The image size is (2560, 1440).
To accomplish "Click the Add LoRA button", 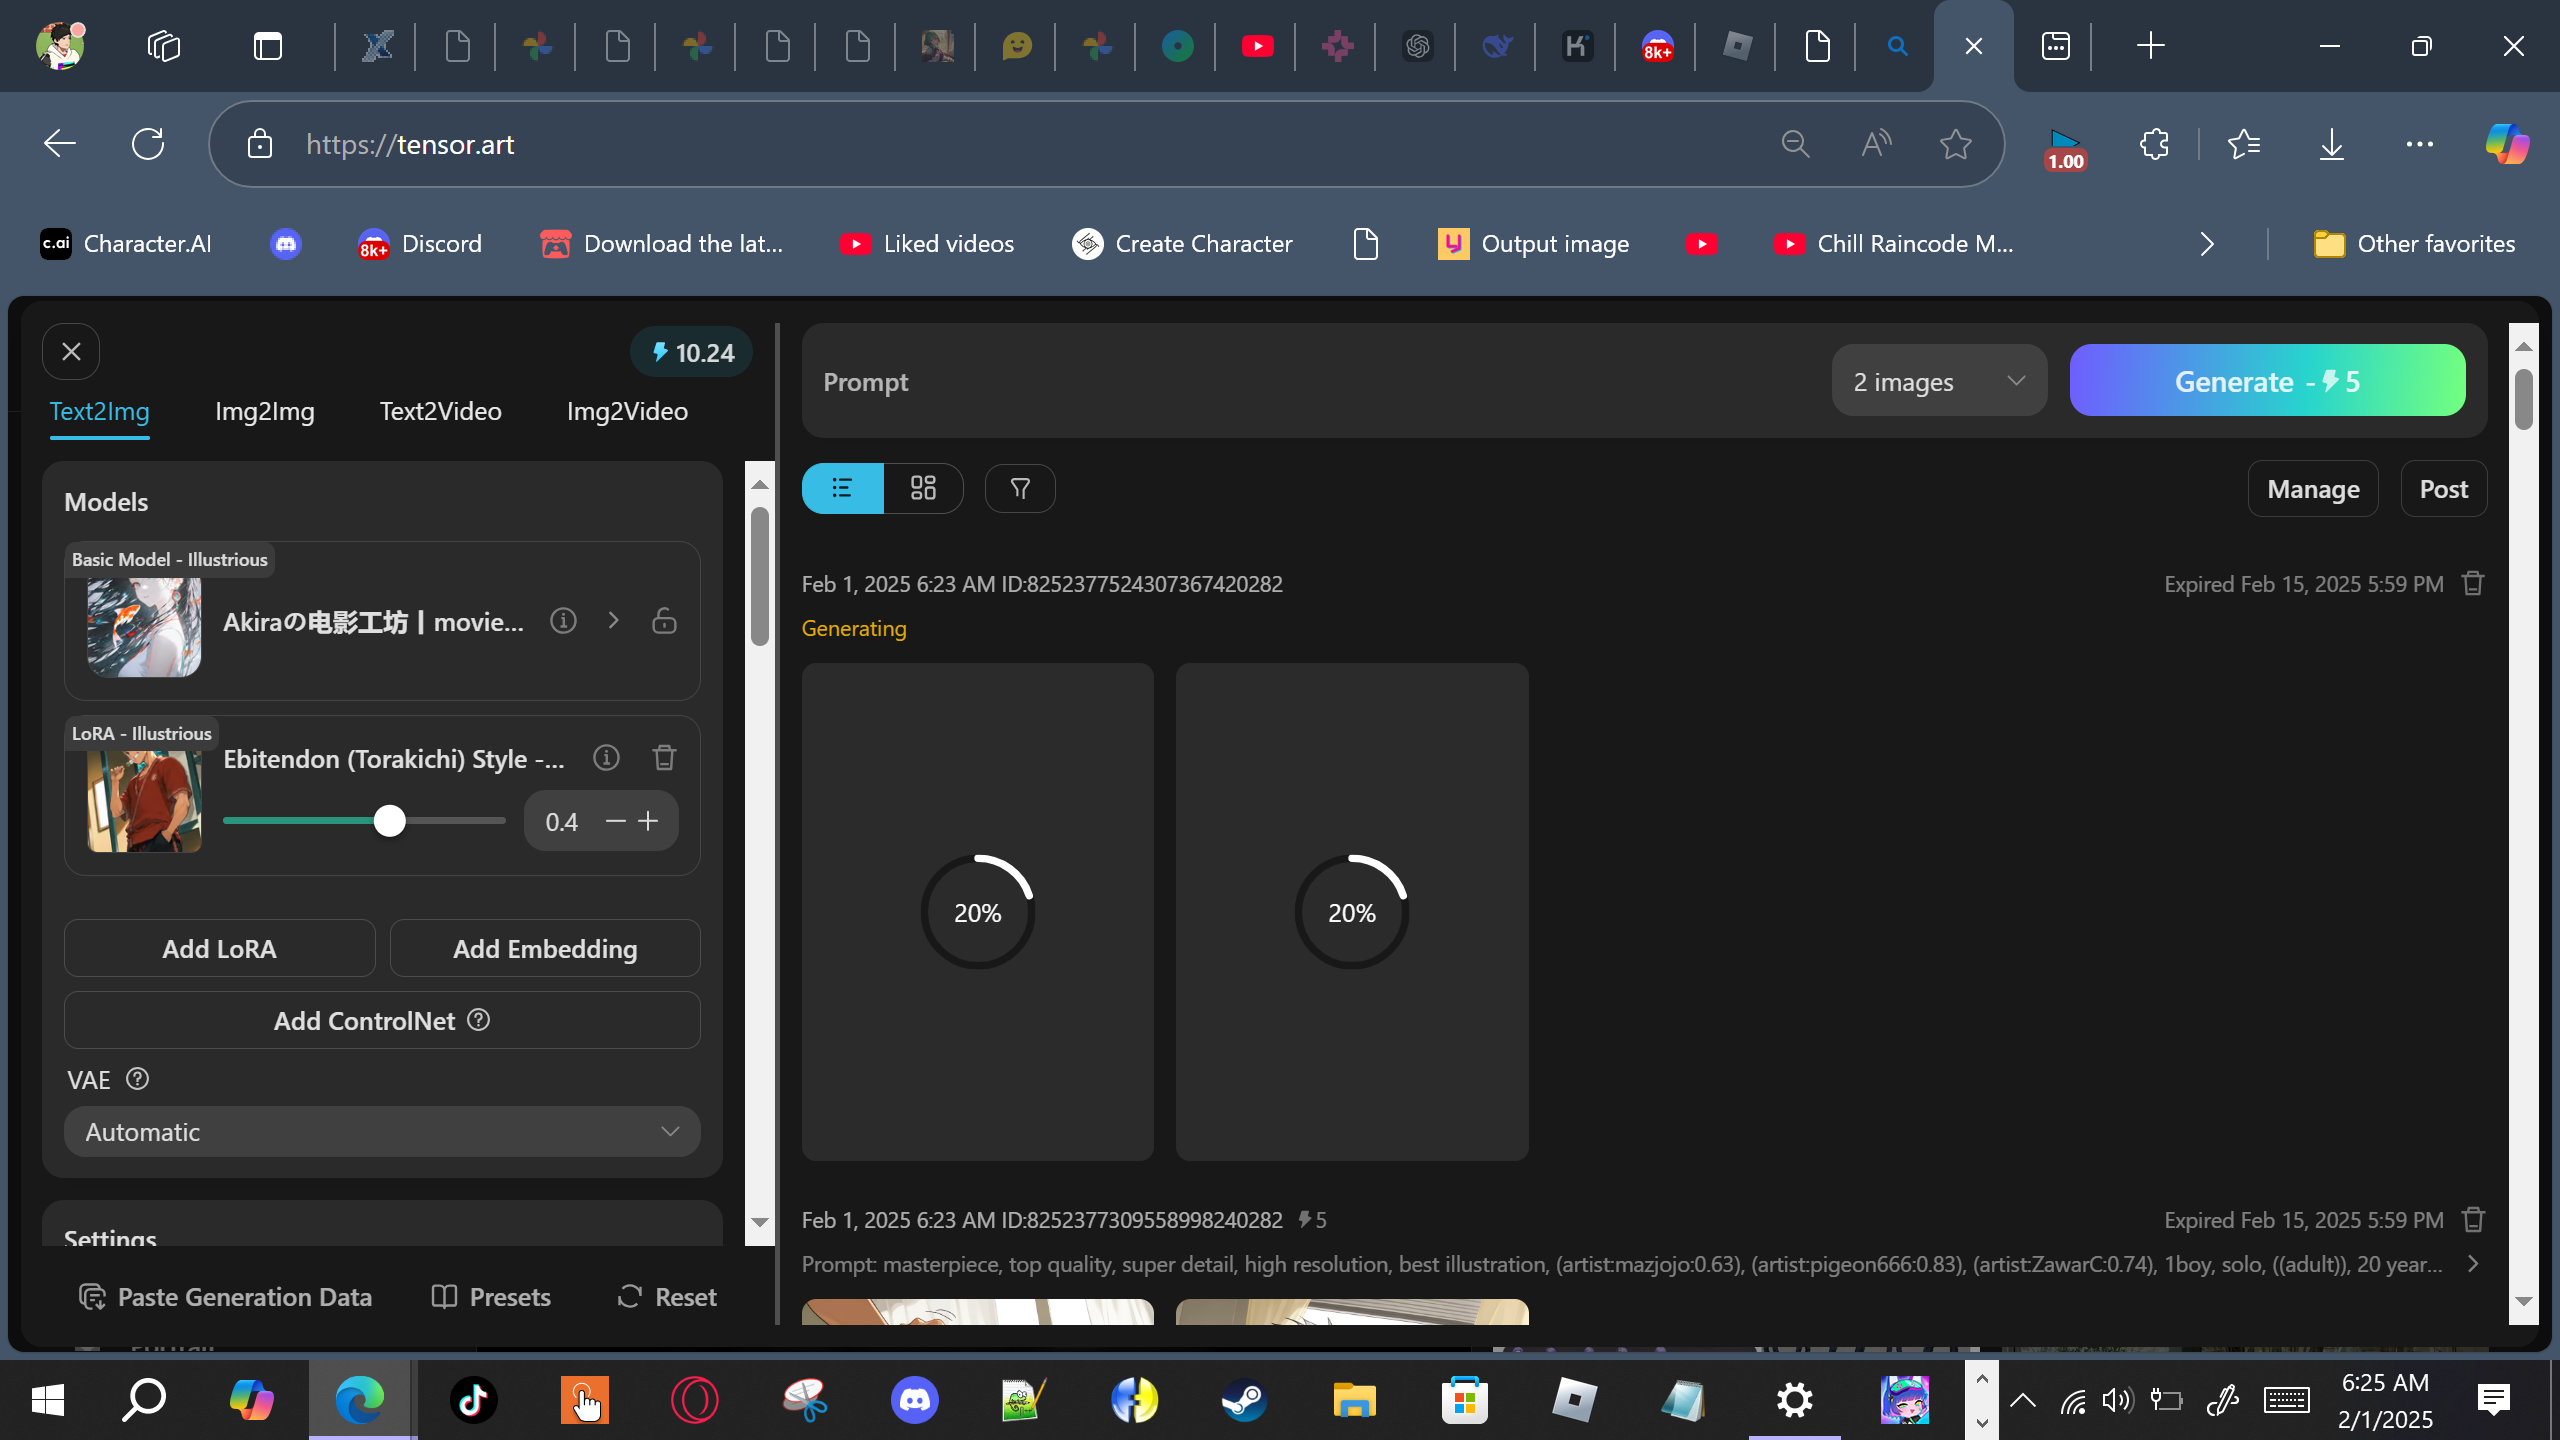I will click(x=219, y=948).
